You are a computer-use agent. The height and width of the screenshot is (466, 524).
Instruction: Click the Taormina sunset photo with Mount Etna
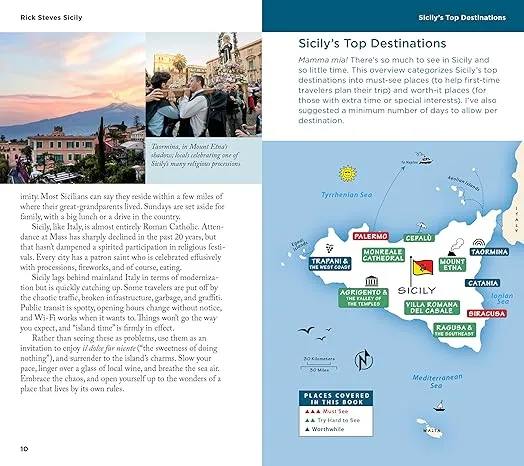tap(73, 108)
